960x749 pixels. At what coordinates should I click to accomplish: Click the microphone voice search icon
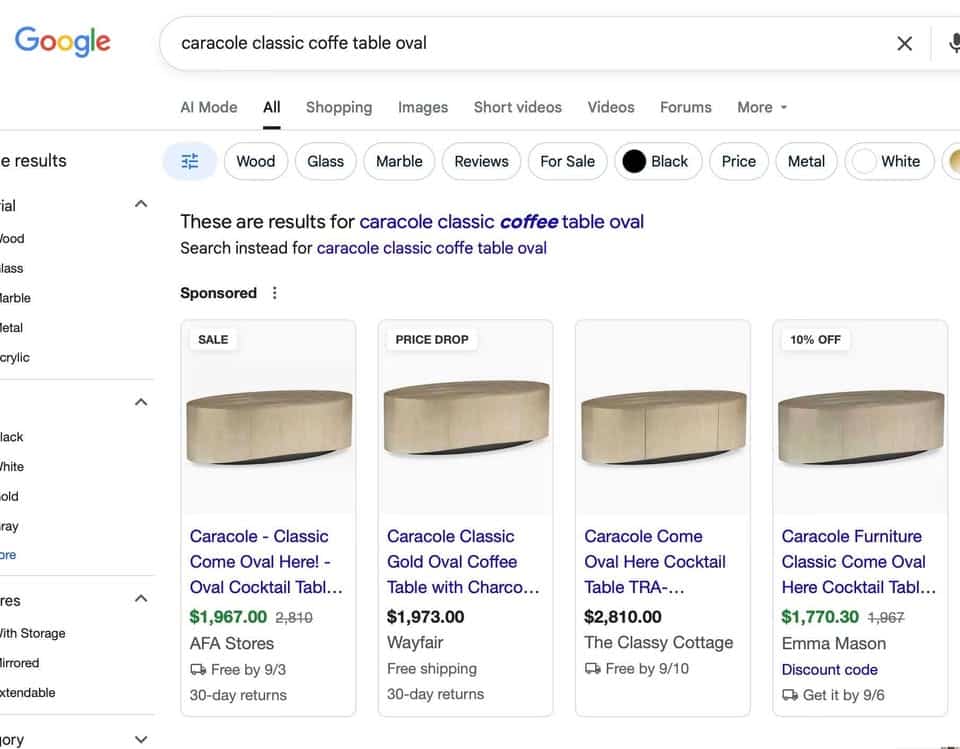[952, 43]
